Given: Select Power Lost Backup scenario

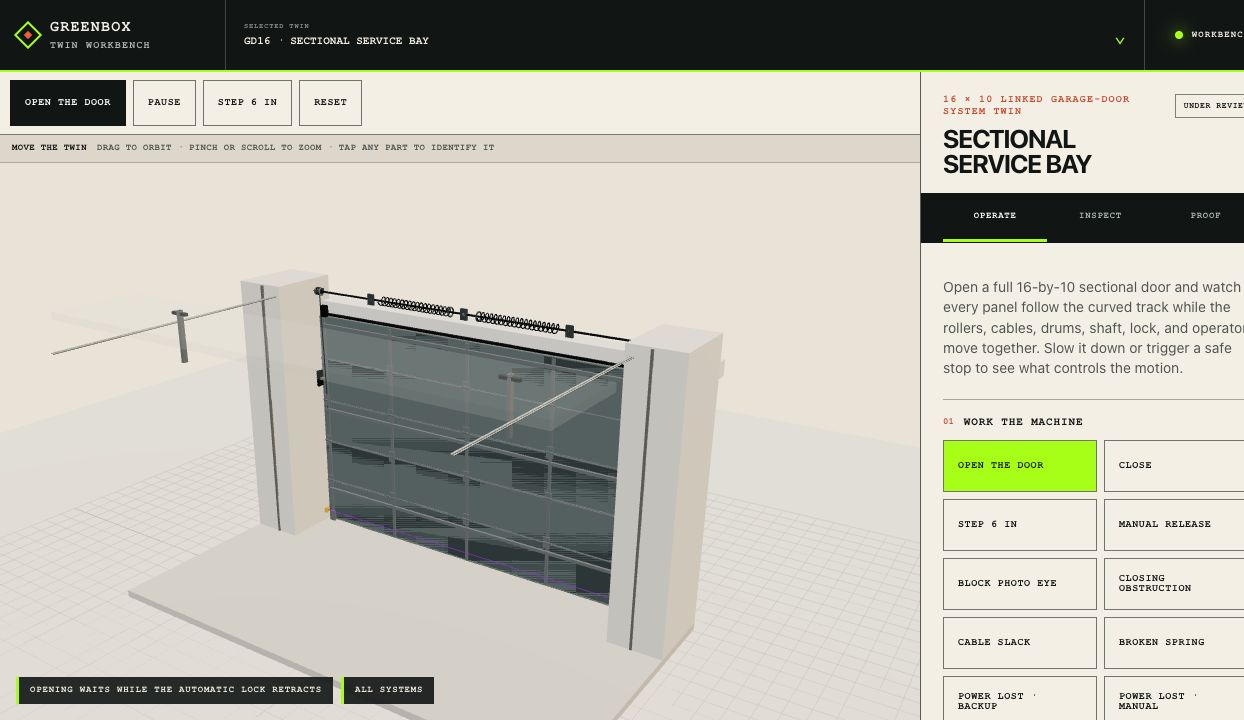Looking at the screenshot, I should (x=1020, y=699).
